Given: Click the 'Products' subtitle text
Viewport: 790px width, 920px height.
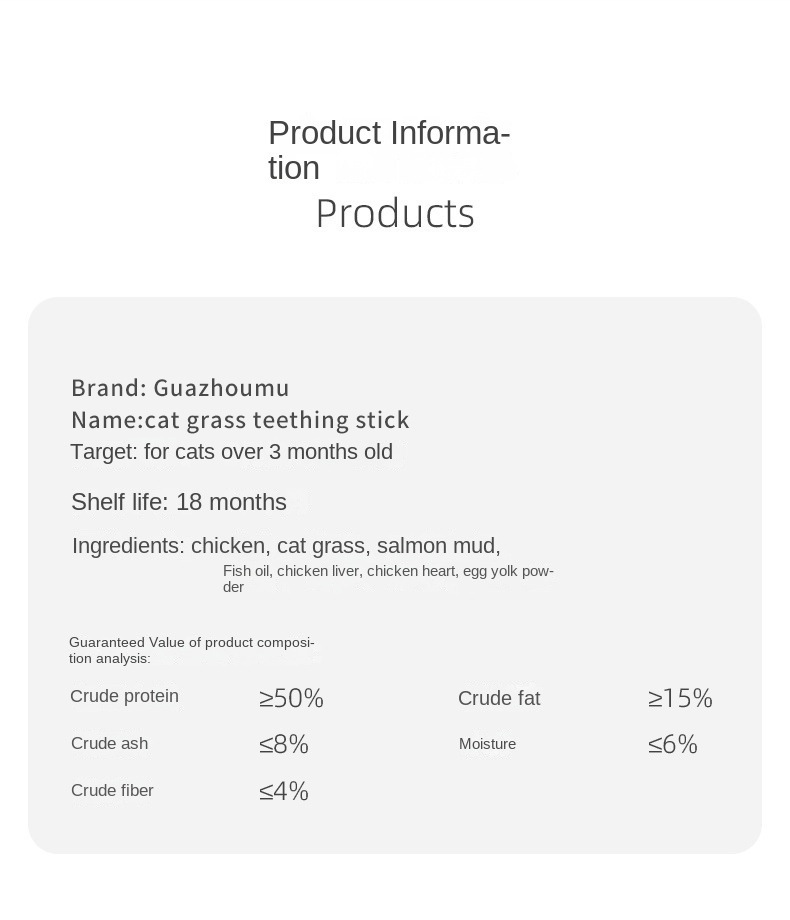Looking at the screenshot, I should 395,214.
